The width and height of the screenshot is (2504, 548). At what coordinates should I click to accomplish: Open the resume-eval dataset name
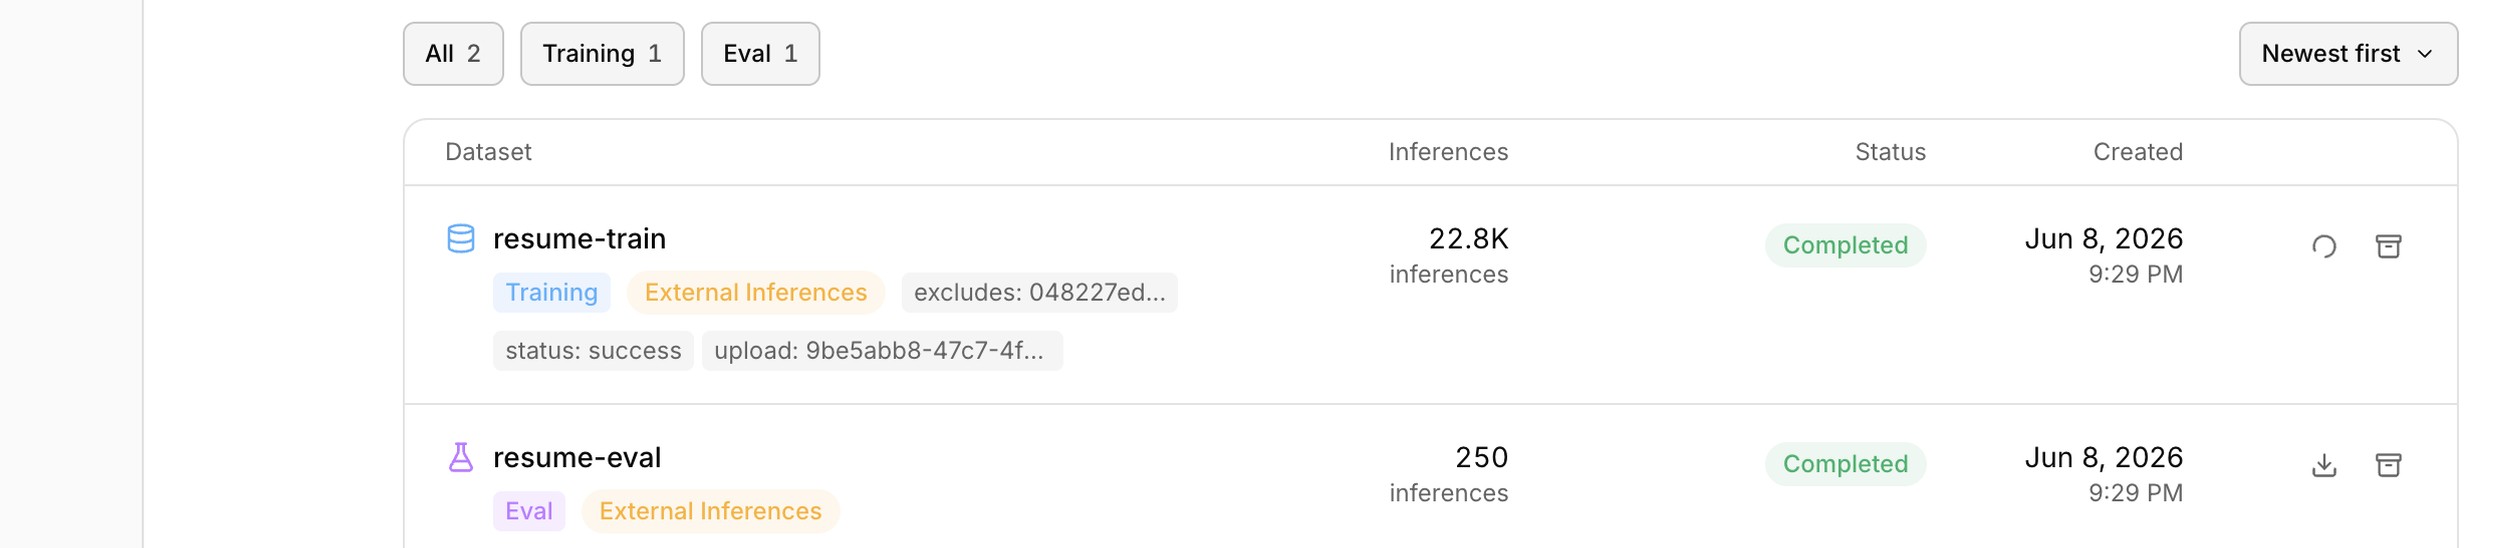click(x=577, y=458)
